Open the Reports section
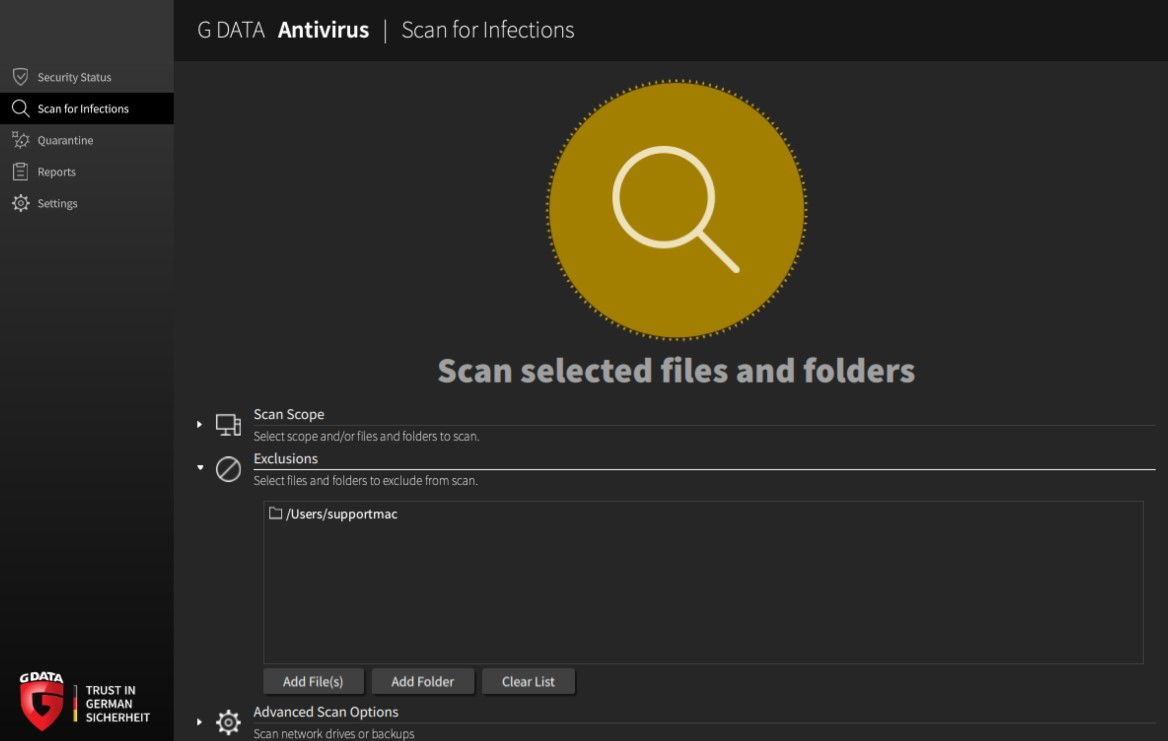 86,172
